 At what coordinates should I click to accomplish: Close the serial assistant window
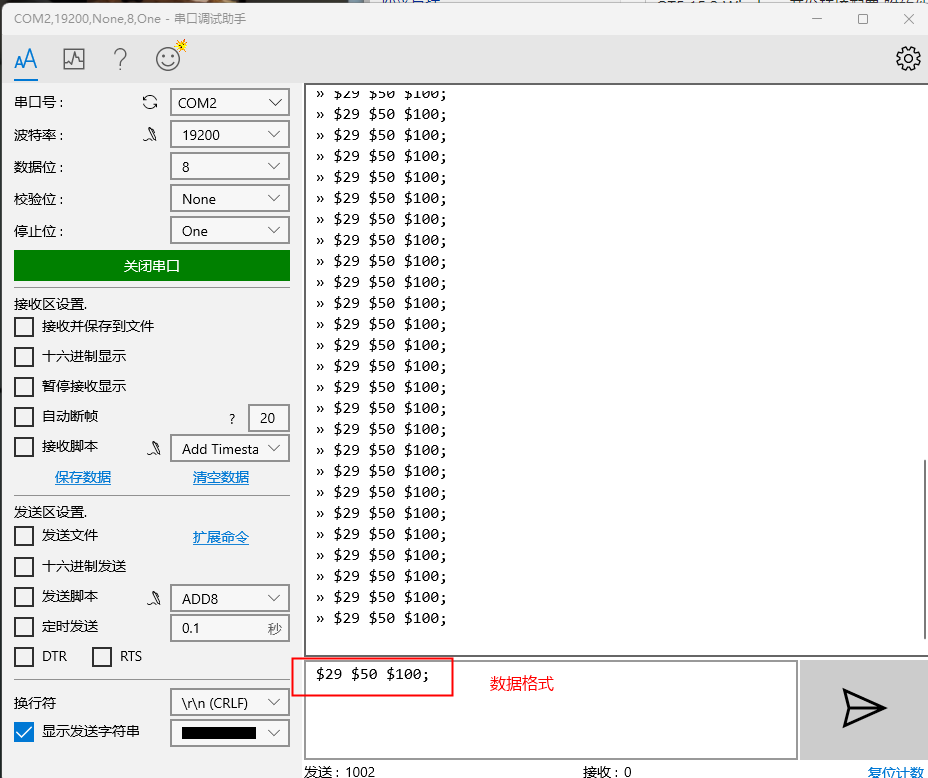tap(909, 19)
